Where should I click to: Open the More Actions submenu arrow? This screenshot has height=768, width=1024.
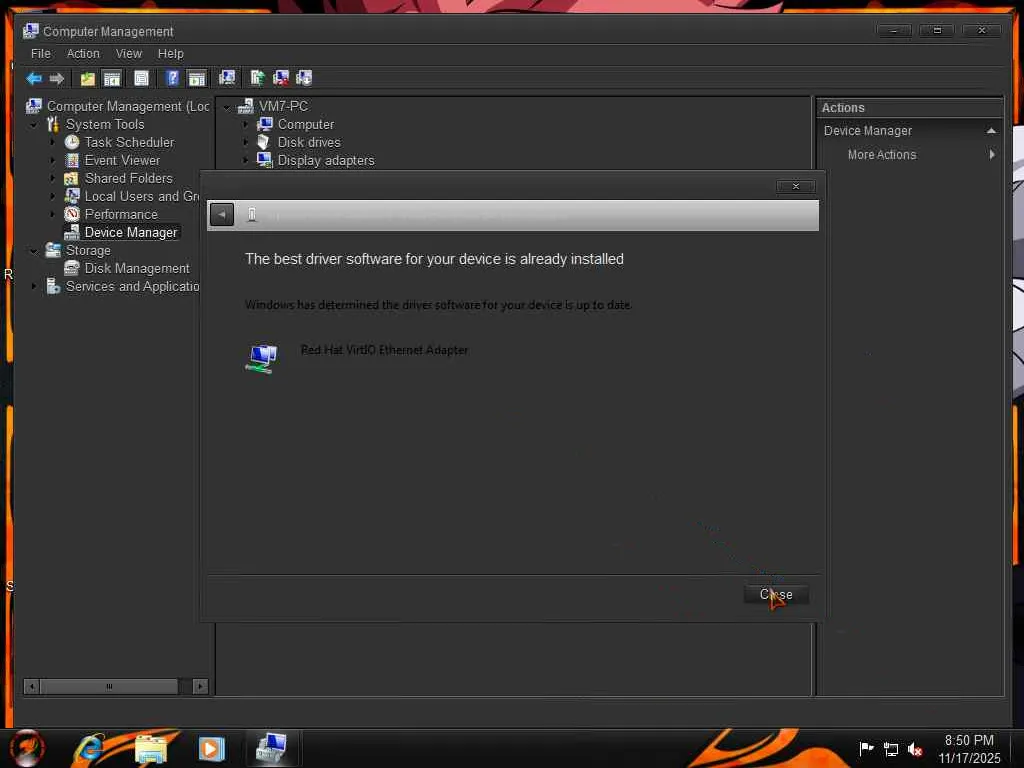tap(992, 155)
